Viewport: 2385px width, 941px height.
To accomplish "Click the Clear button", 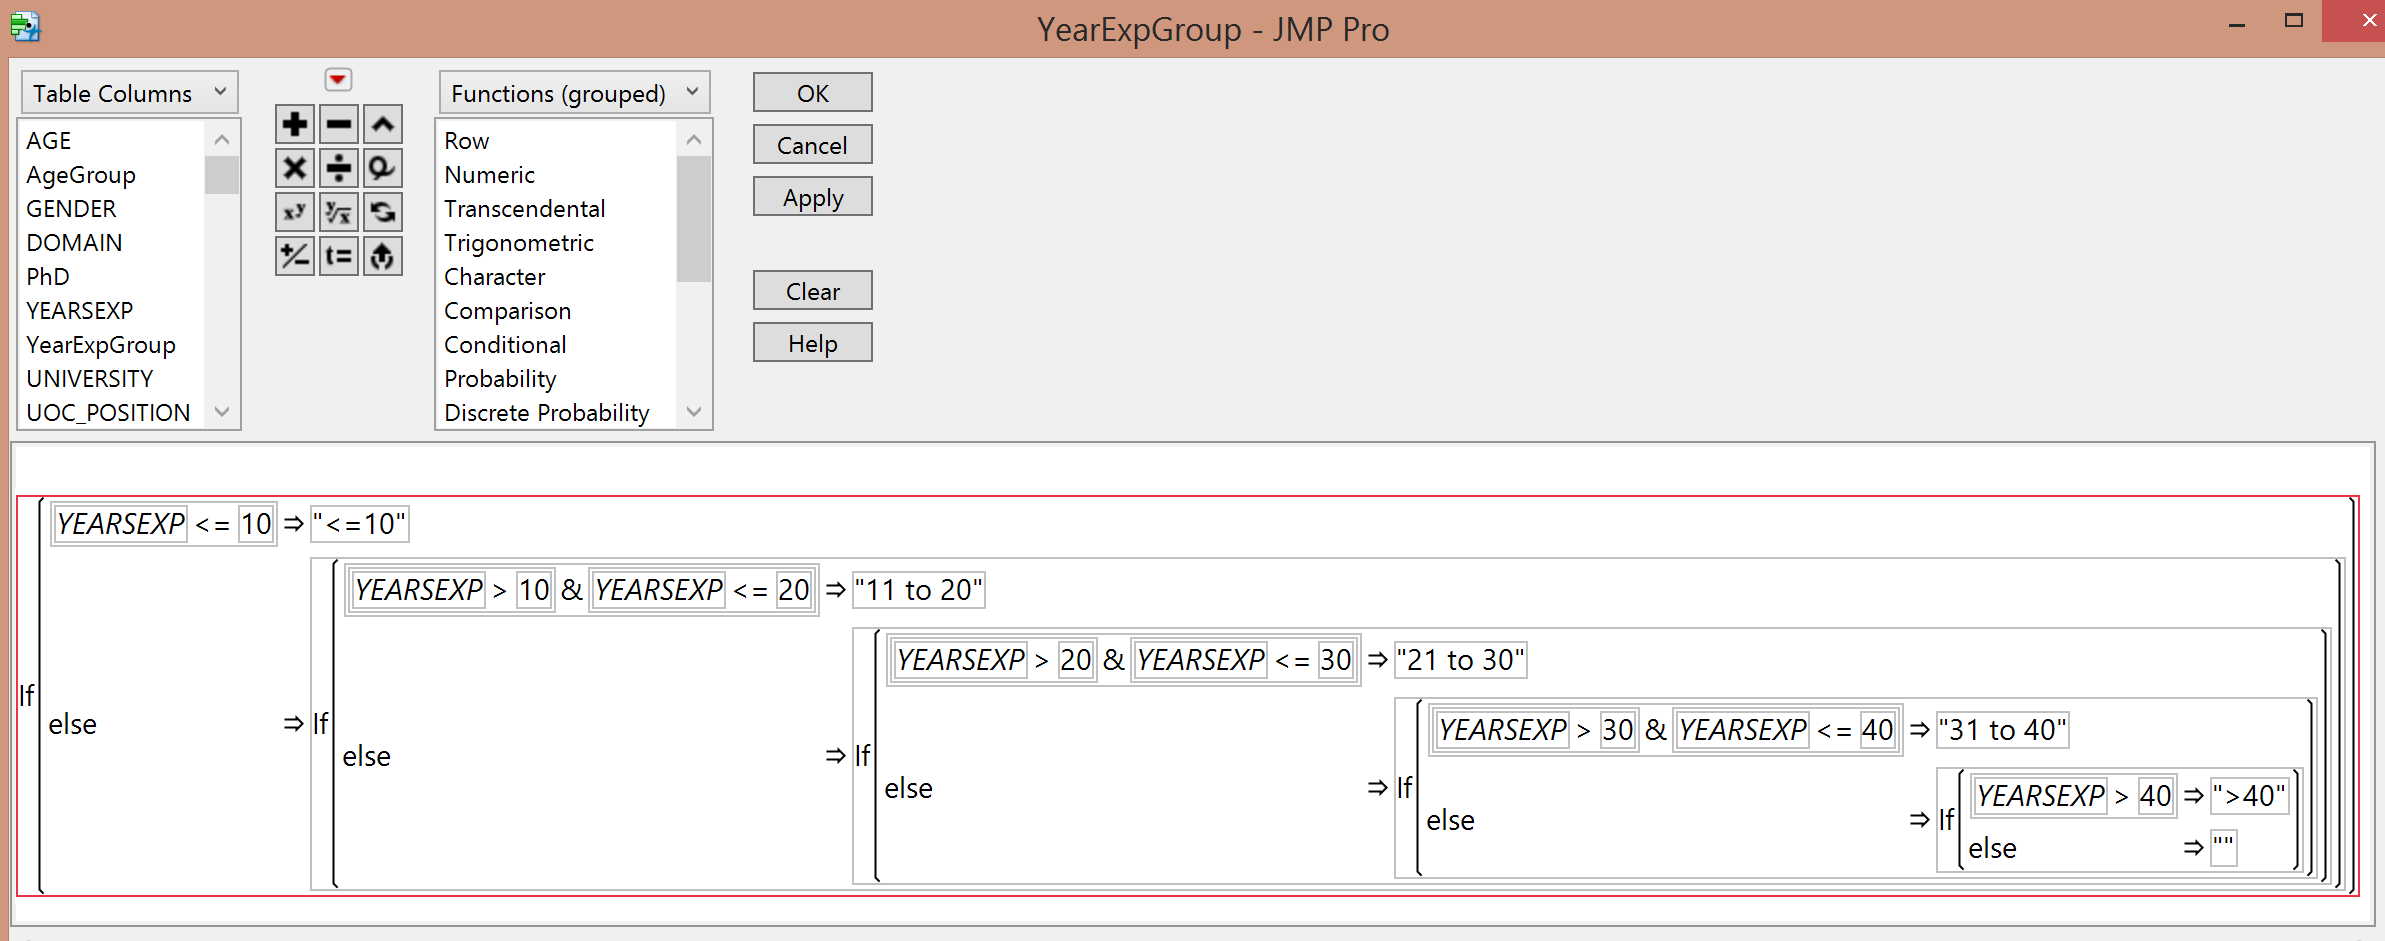I will (x=813, y=291).
